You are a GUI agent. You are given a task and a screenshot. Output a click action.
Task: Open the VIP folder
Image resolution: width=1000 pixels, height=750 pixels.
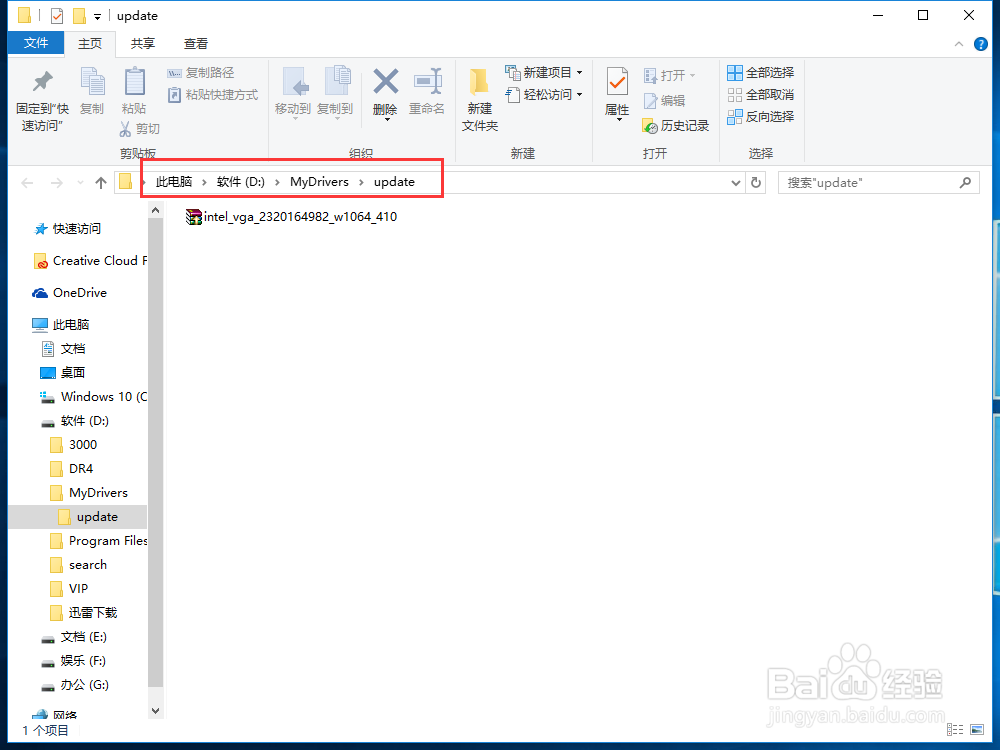coord(70,589)
